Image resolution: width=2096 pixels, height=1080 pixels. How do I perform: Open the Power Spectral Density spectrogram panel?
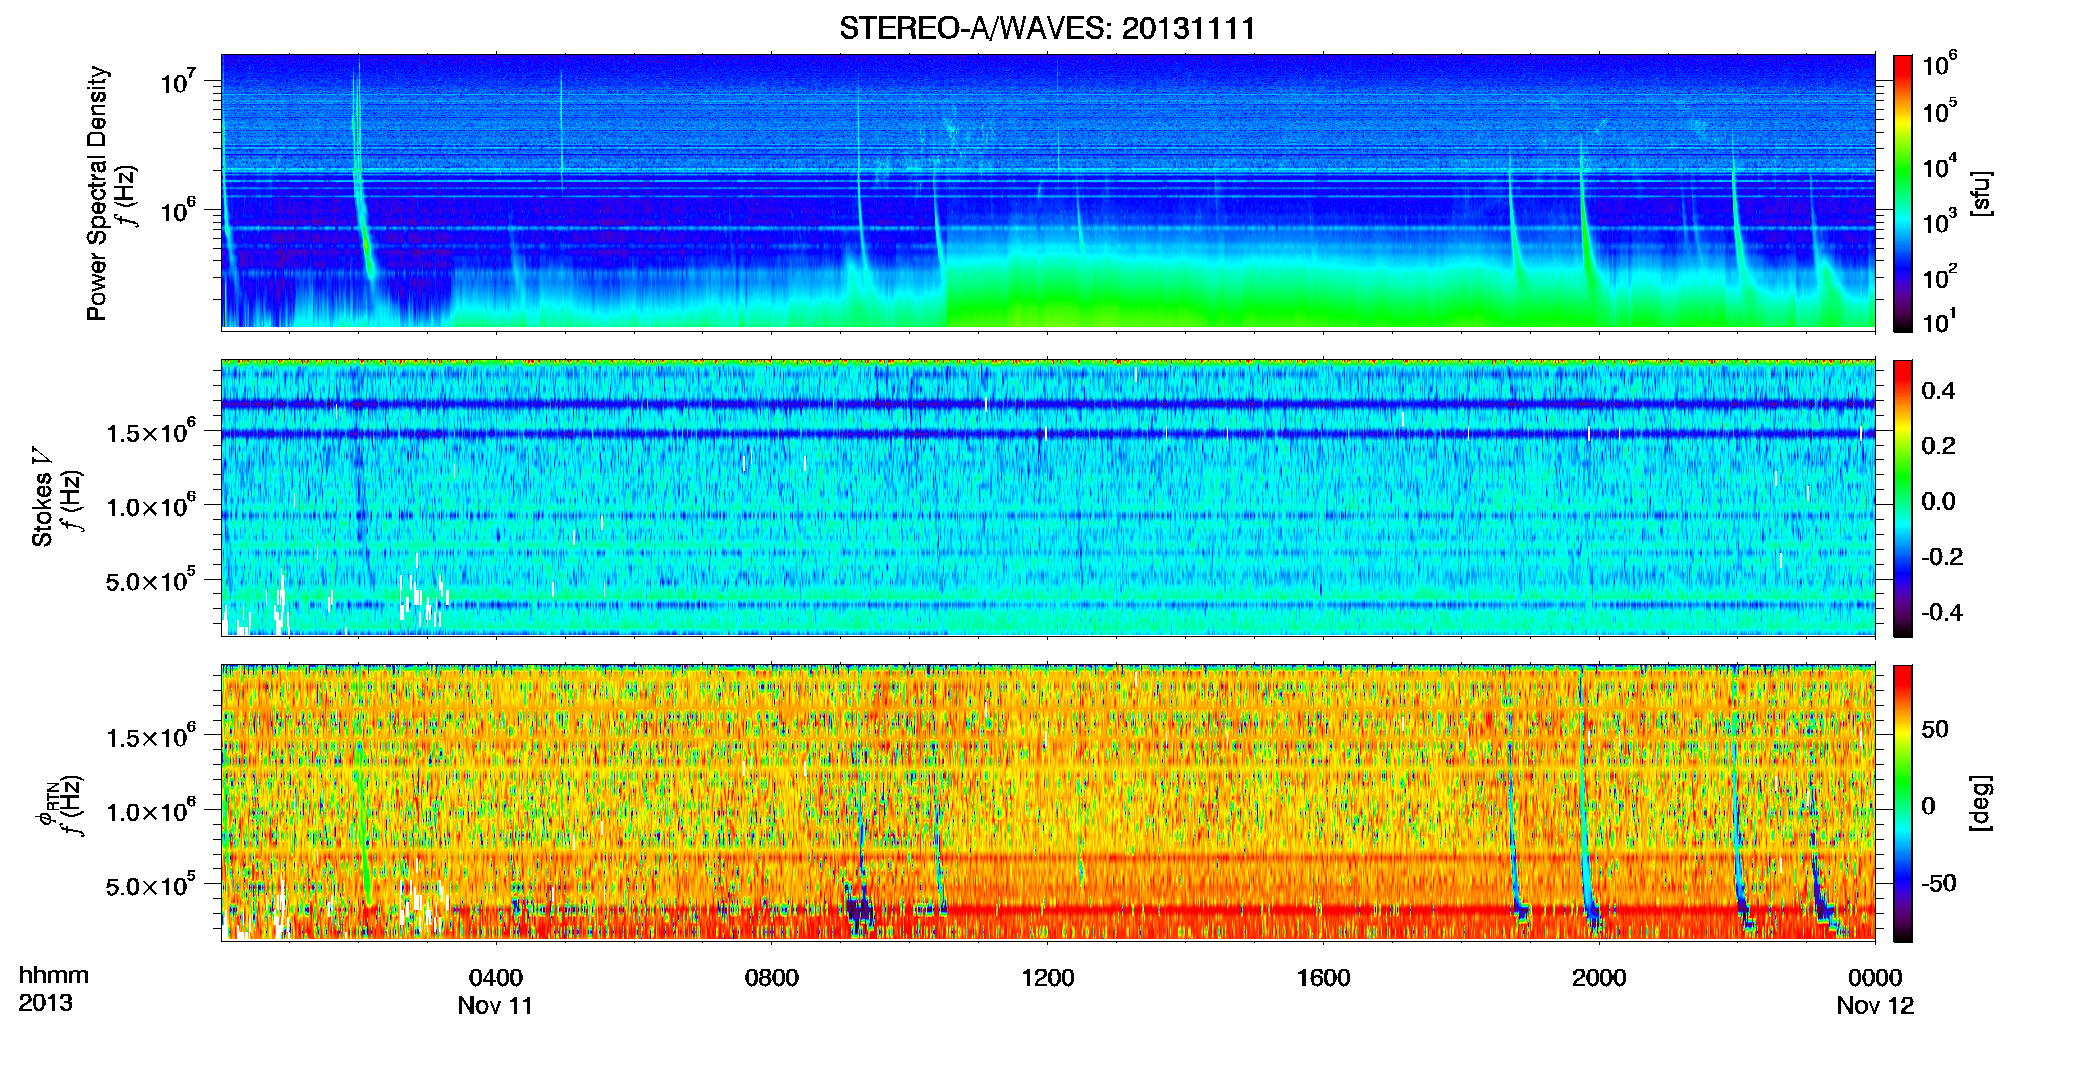[1048, 191]
